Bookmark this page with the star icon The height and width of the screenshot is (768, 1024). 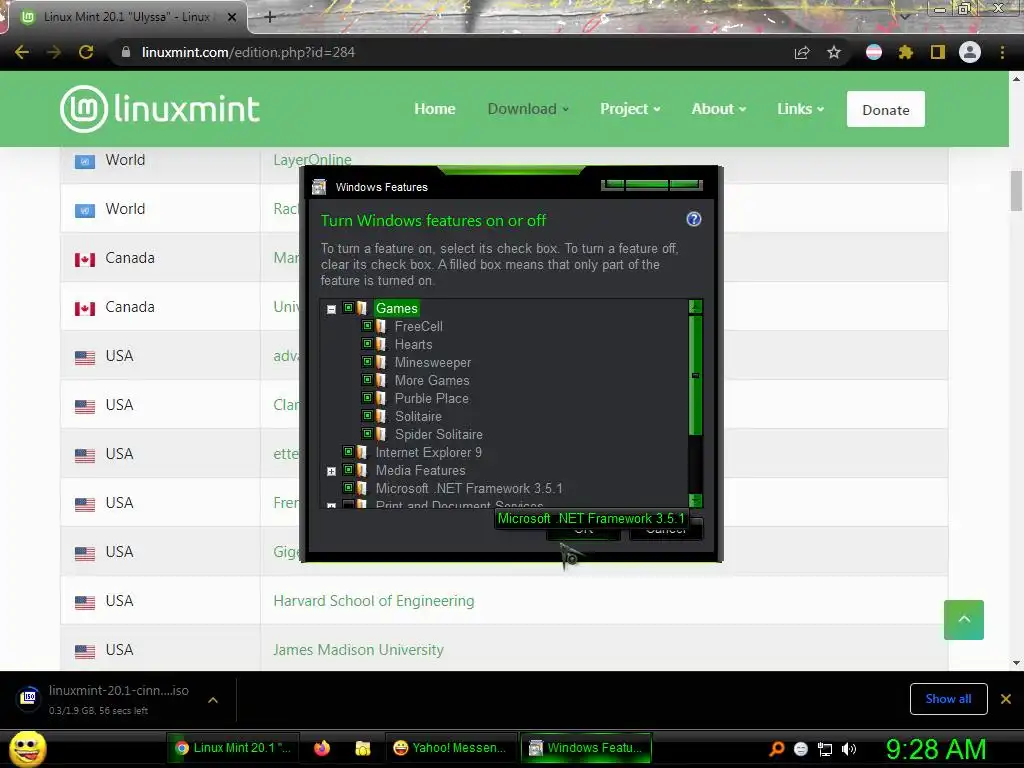834,52
